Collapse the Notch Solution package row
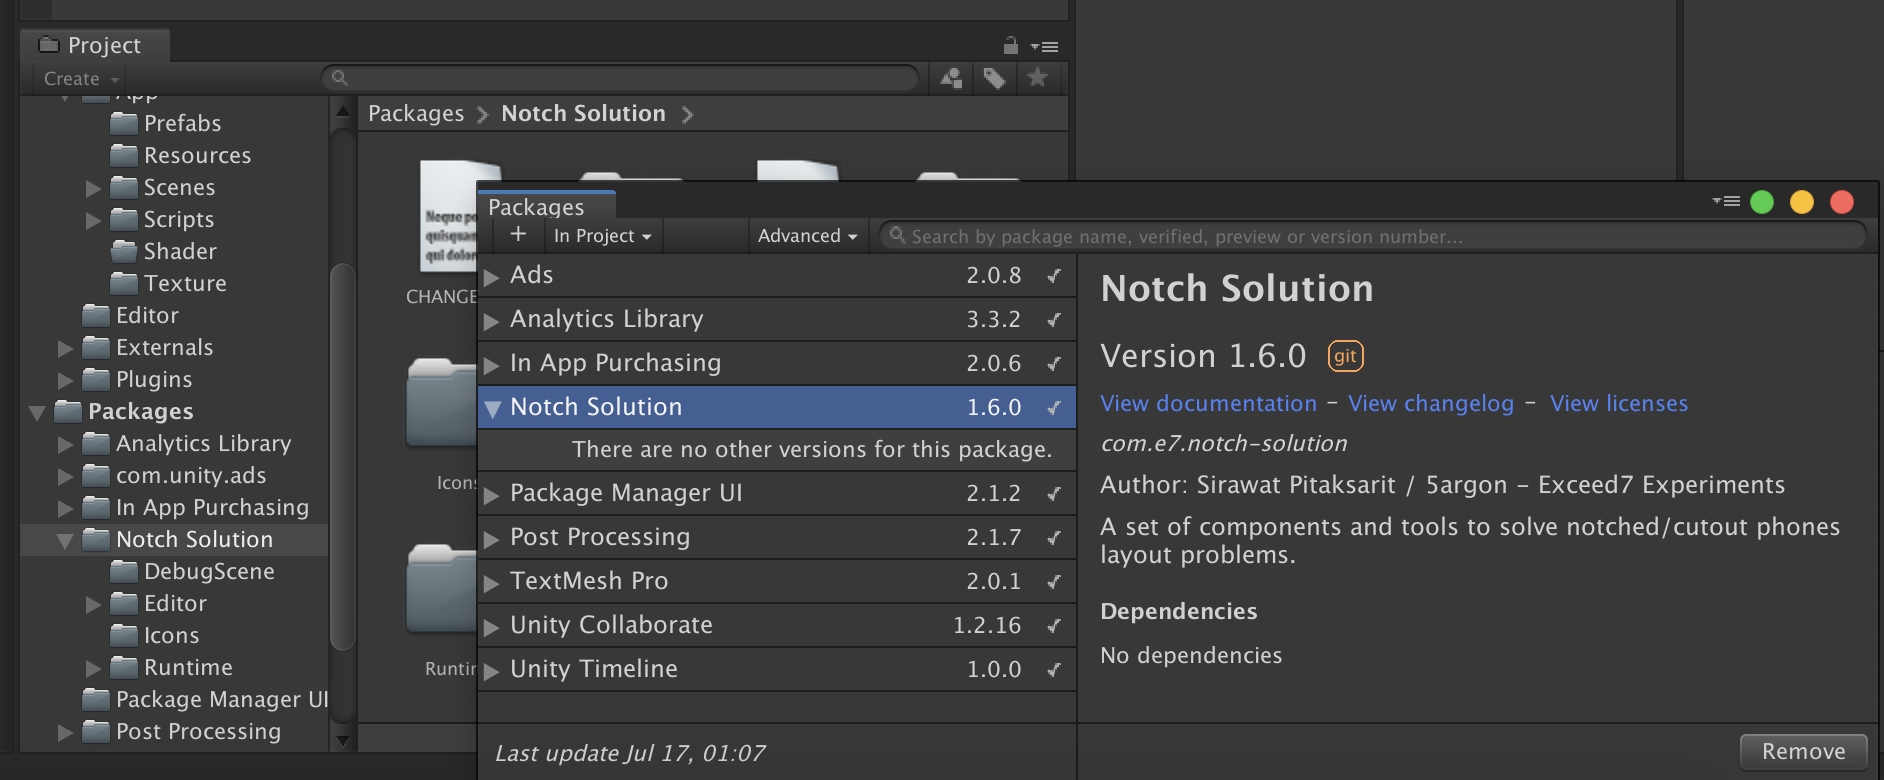 [492, 408]
